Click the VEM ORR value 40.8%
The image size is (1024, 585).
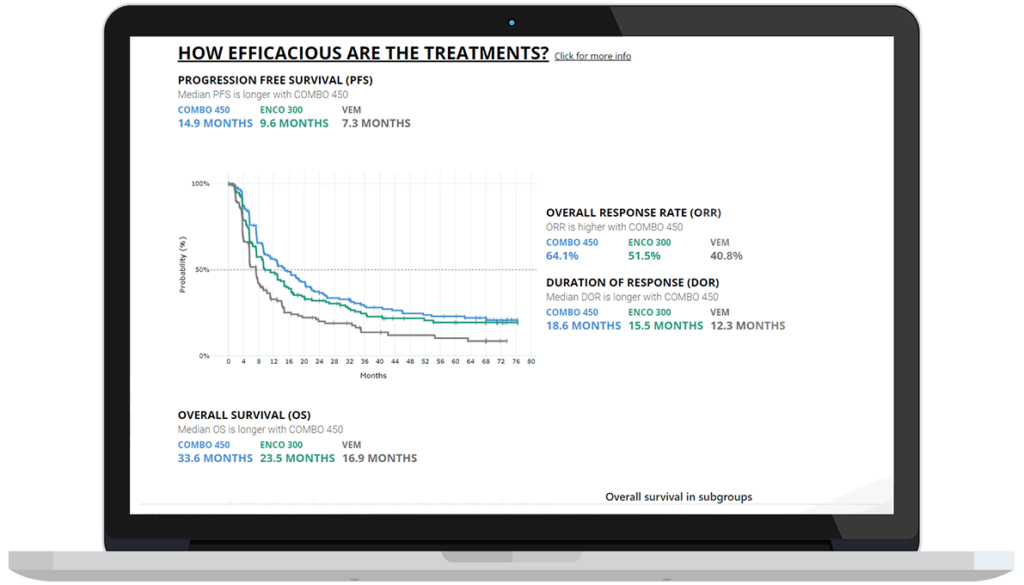tap(726, 256)
